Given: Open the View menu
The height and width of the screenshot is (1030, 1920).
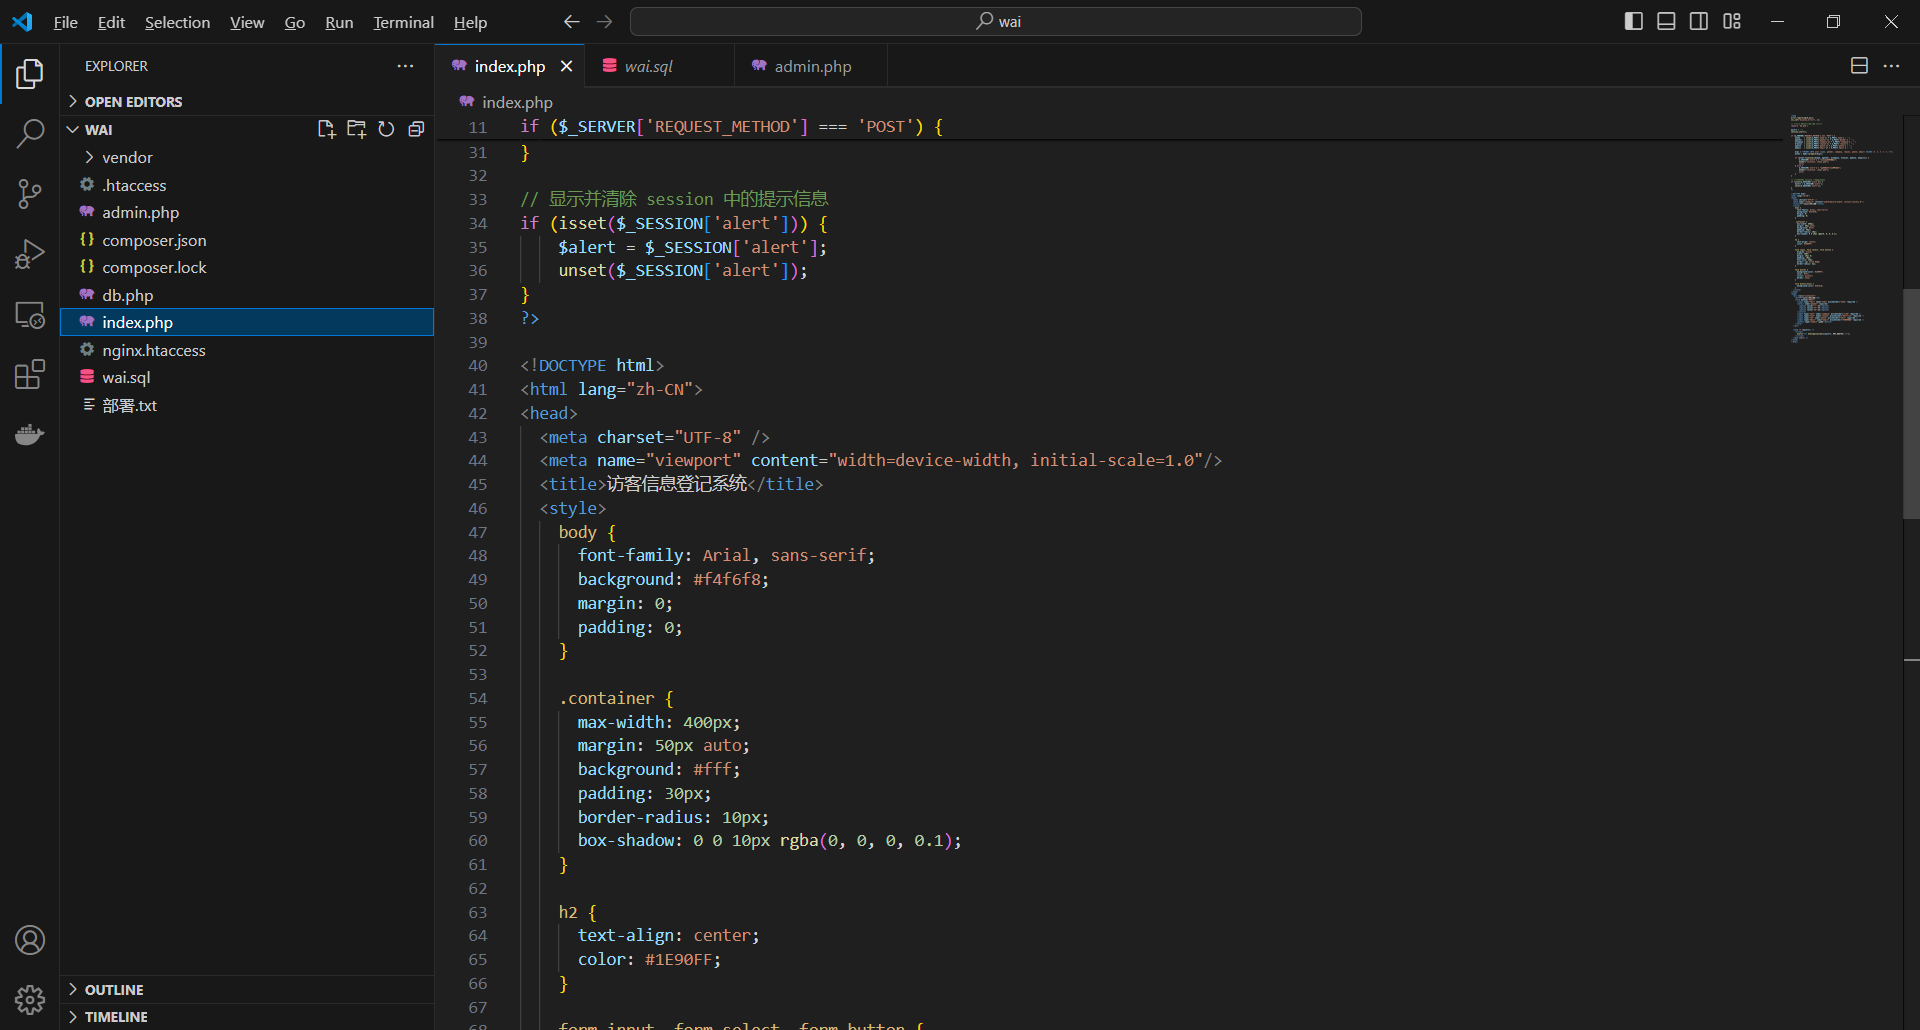Looking at the screenshot, I should pyautogui.click(x=247, y=22).
